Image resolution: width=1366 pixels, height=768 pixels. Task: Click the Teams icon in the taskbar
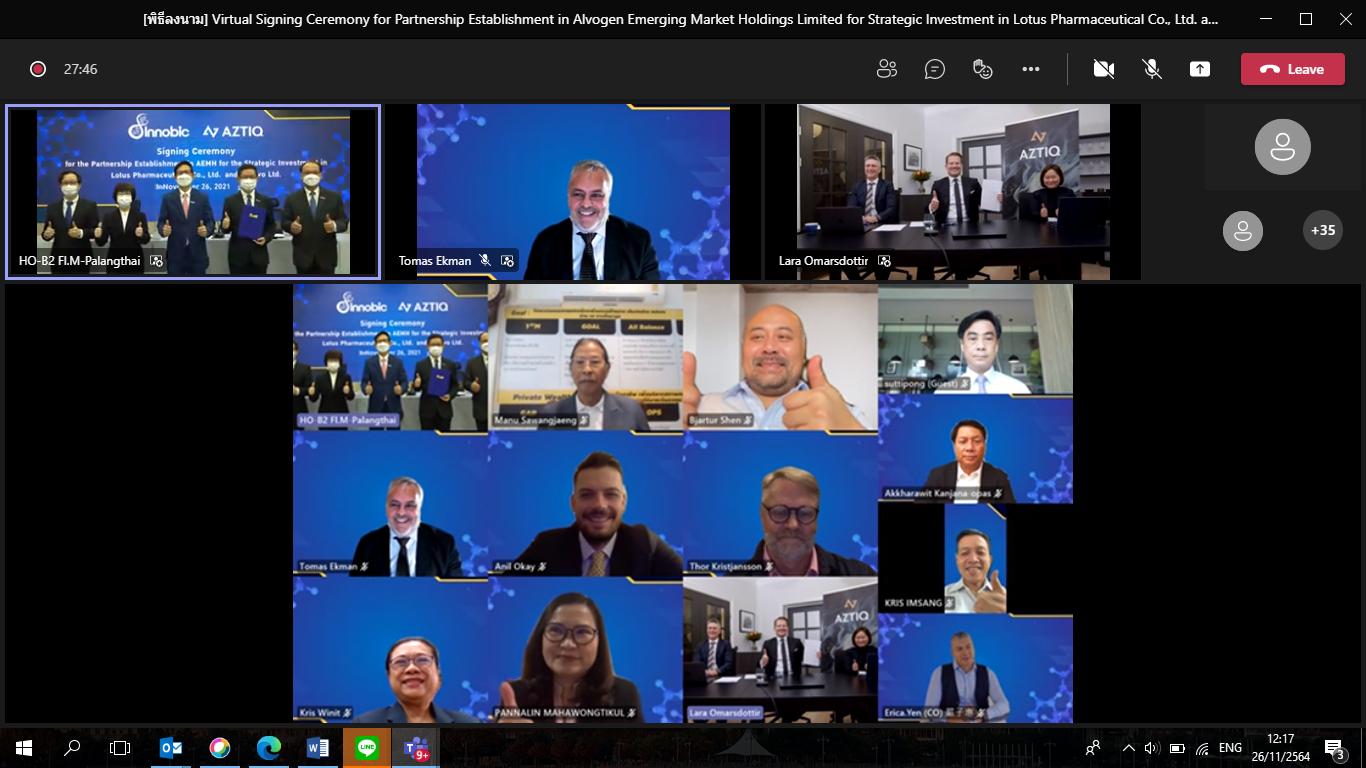(415, 747)
